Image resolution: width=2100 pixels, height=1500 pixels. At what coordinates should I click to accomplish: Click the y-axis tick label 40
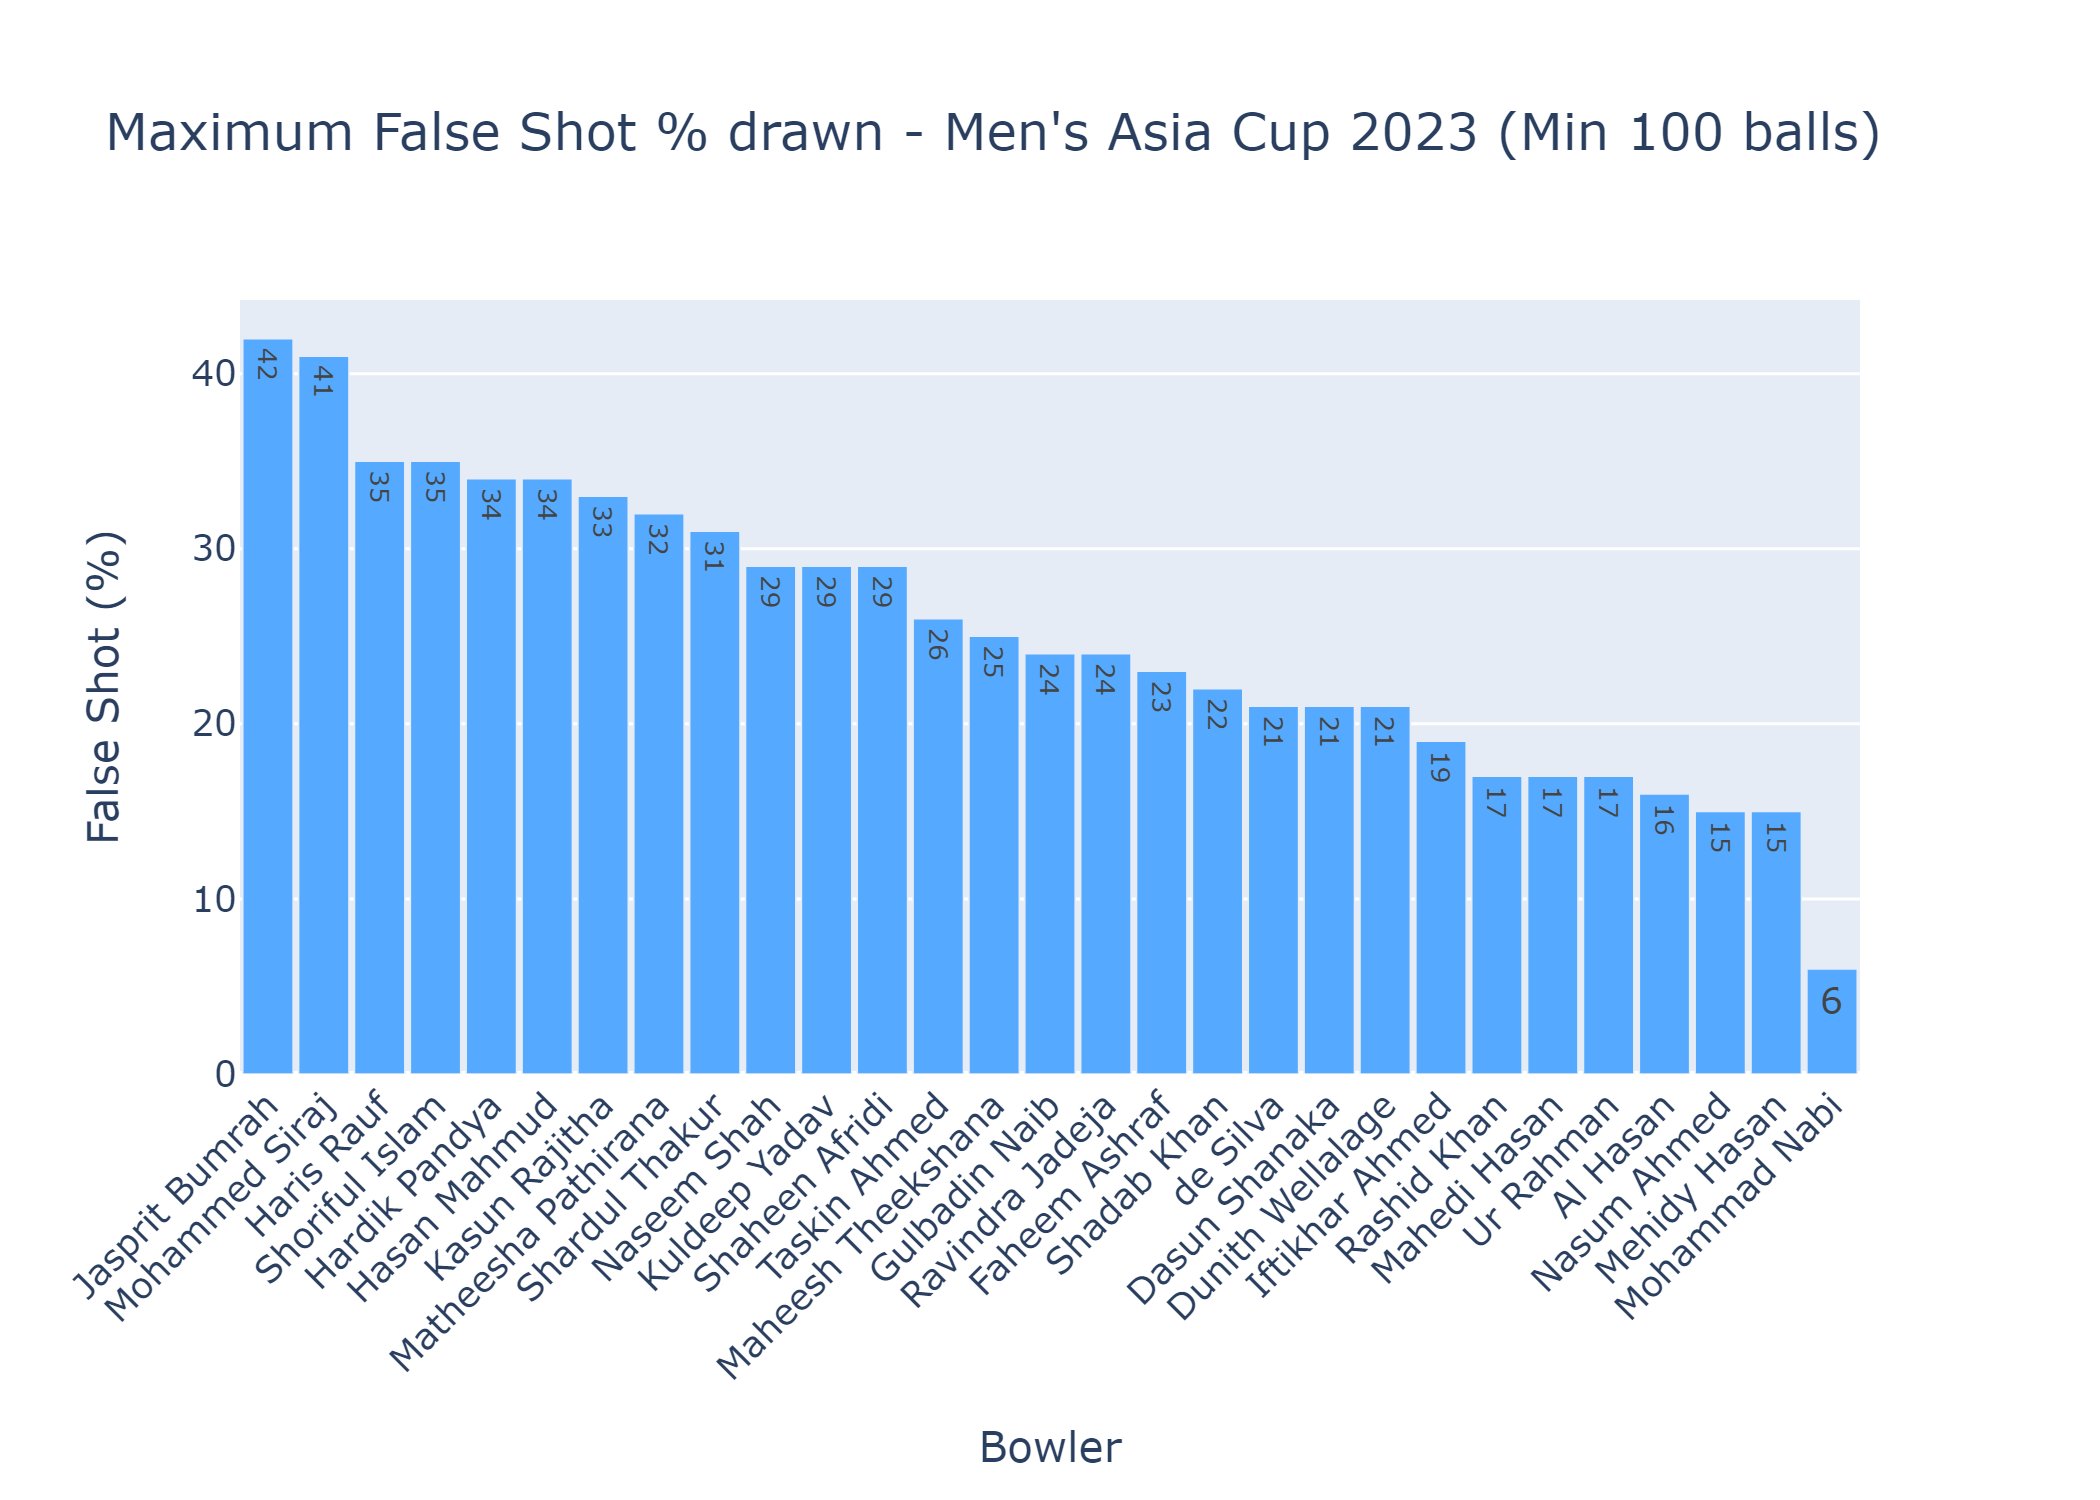click(x=213, y=374)
